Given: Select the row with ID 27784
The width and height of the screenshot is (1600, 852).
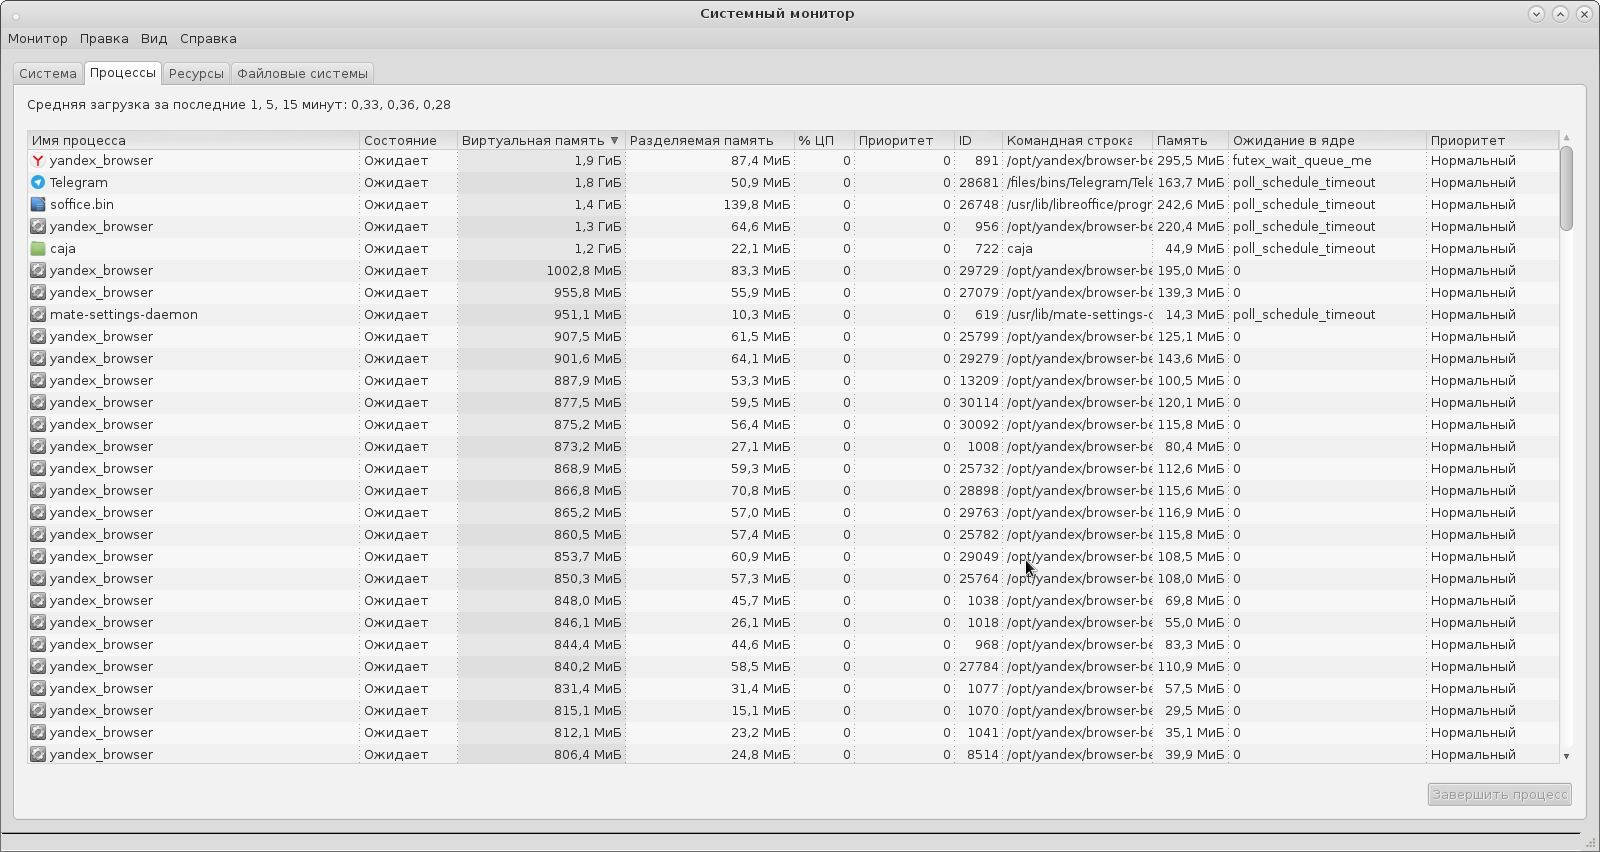Looking at the screenshot, I should (x=793, y=667).
